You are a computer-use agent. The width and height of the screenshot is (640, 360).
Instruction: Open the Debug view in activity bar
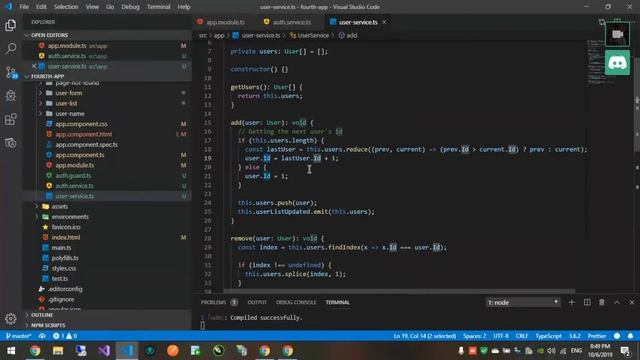[x=11, y=96]
